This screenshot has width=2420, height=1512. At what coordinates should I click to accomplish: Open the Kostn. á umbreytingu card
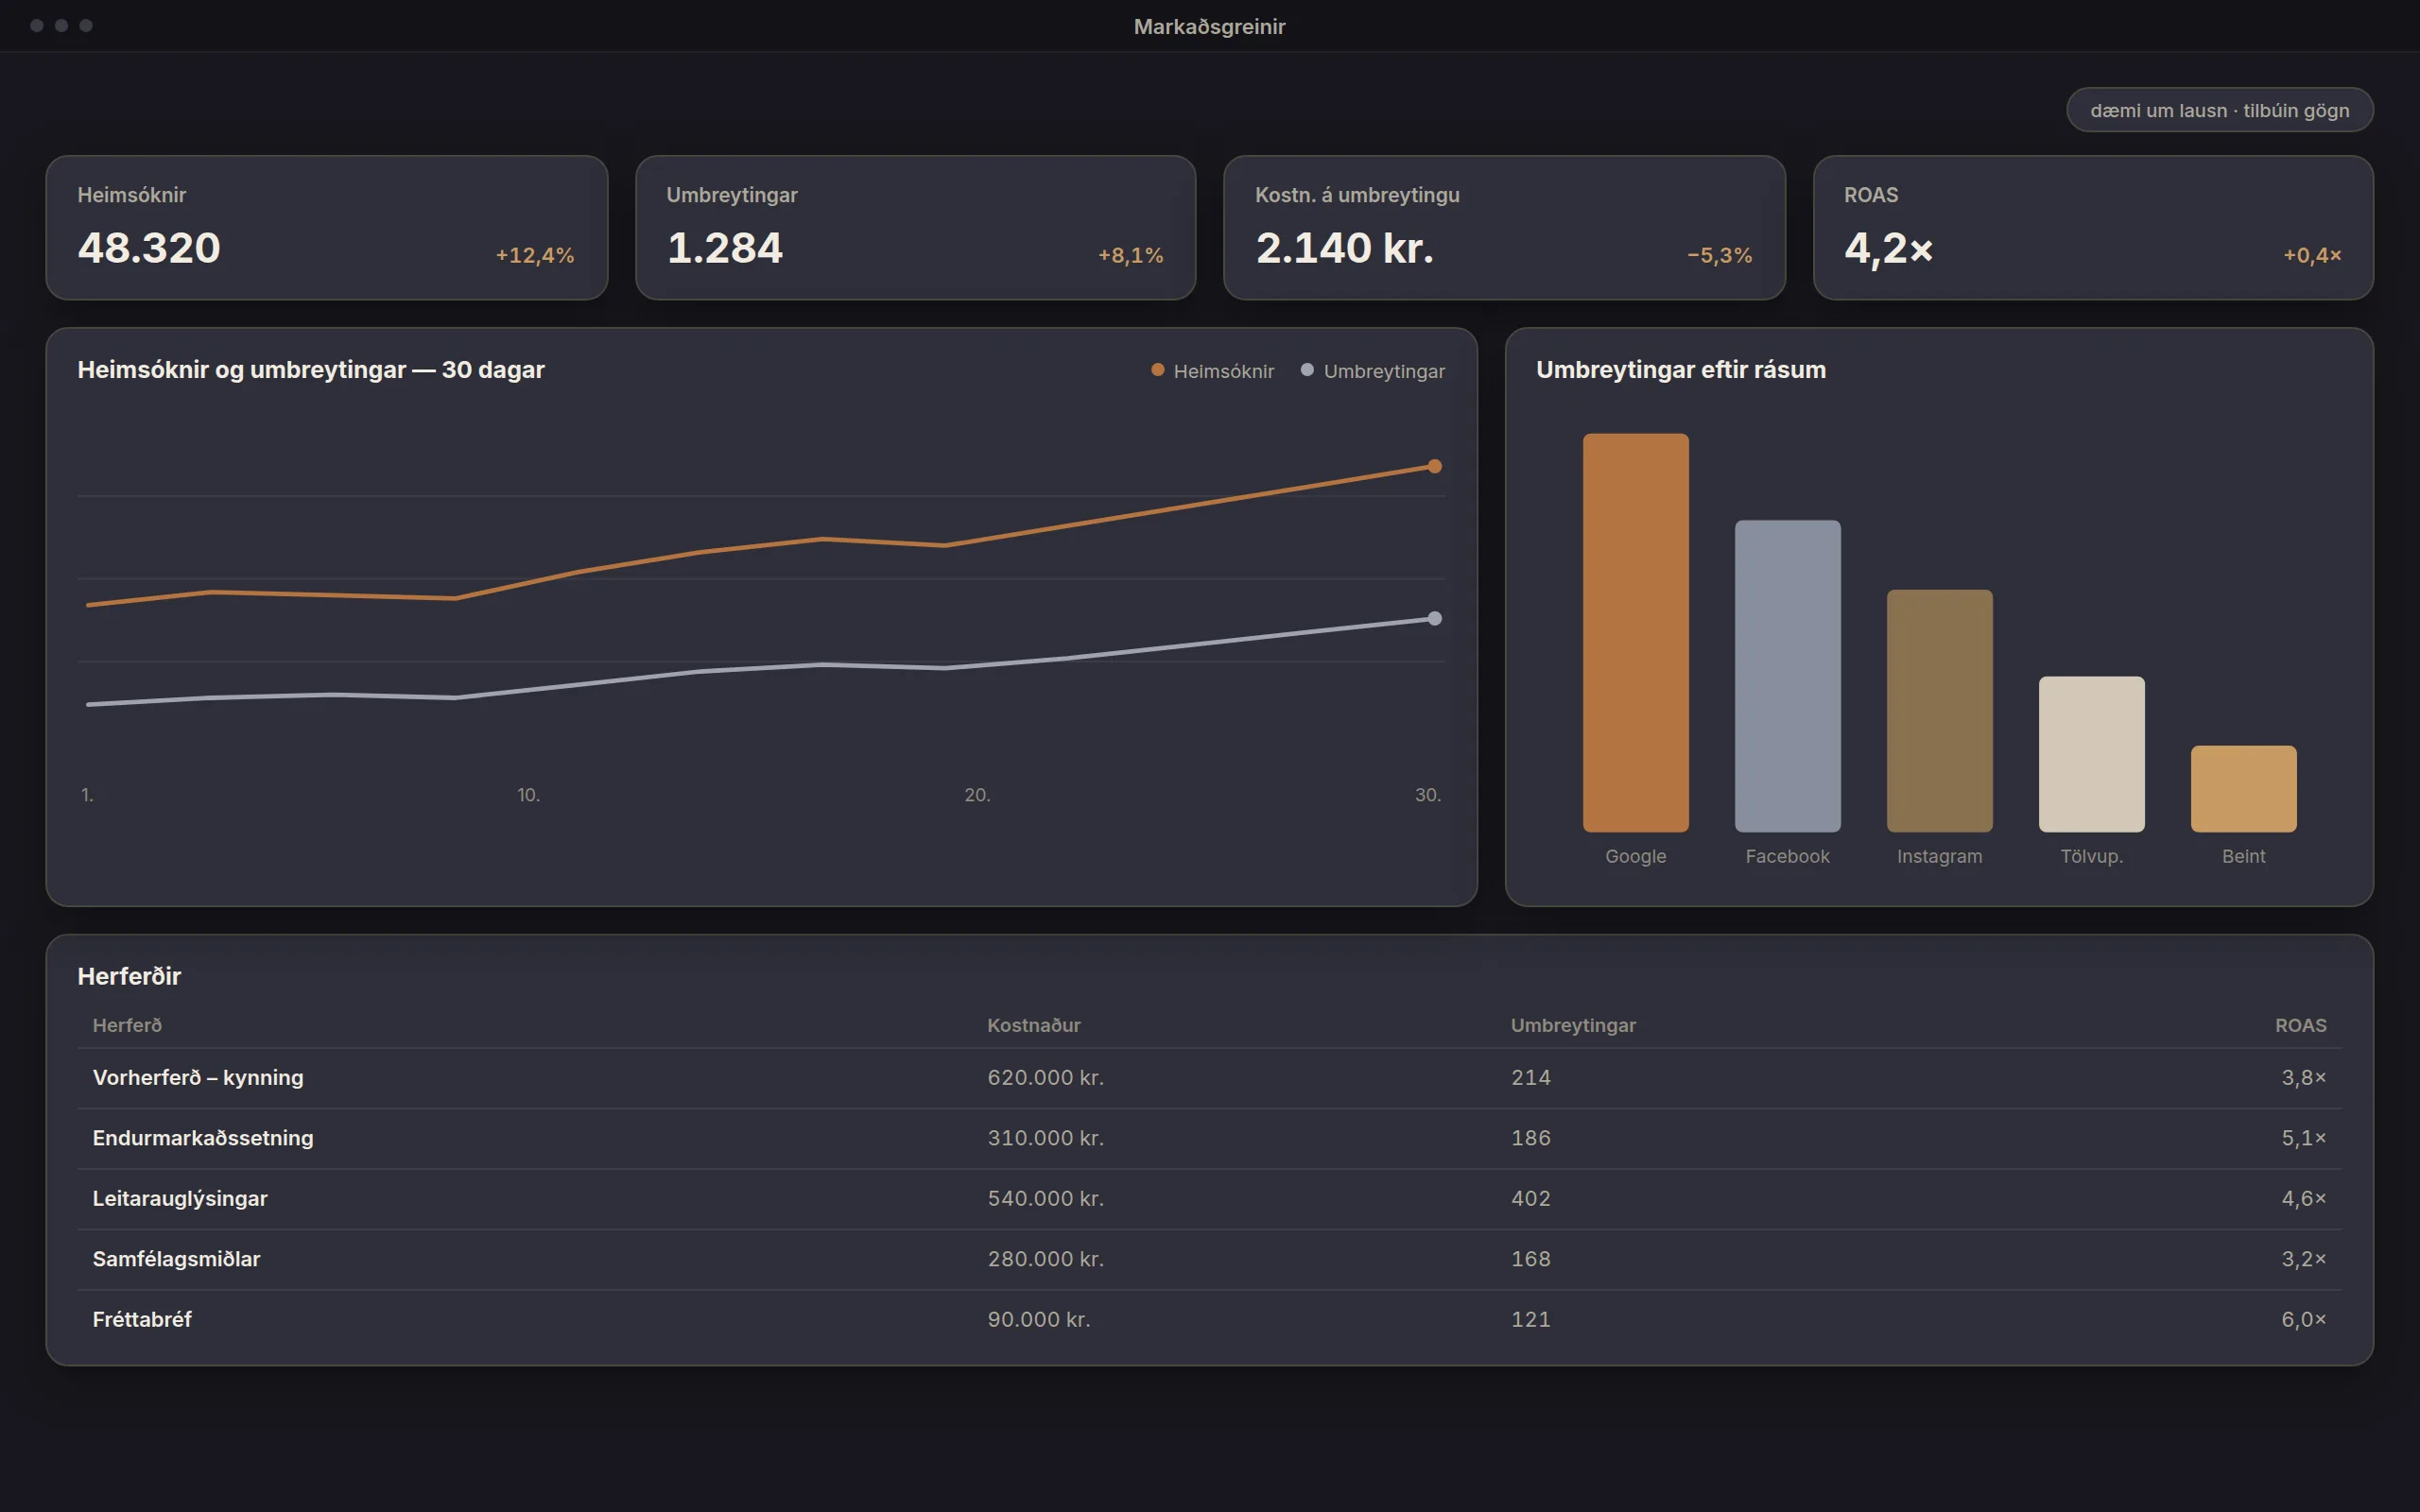click(x=1504, y=227)
